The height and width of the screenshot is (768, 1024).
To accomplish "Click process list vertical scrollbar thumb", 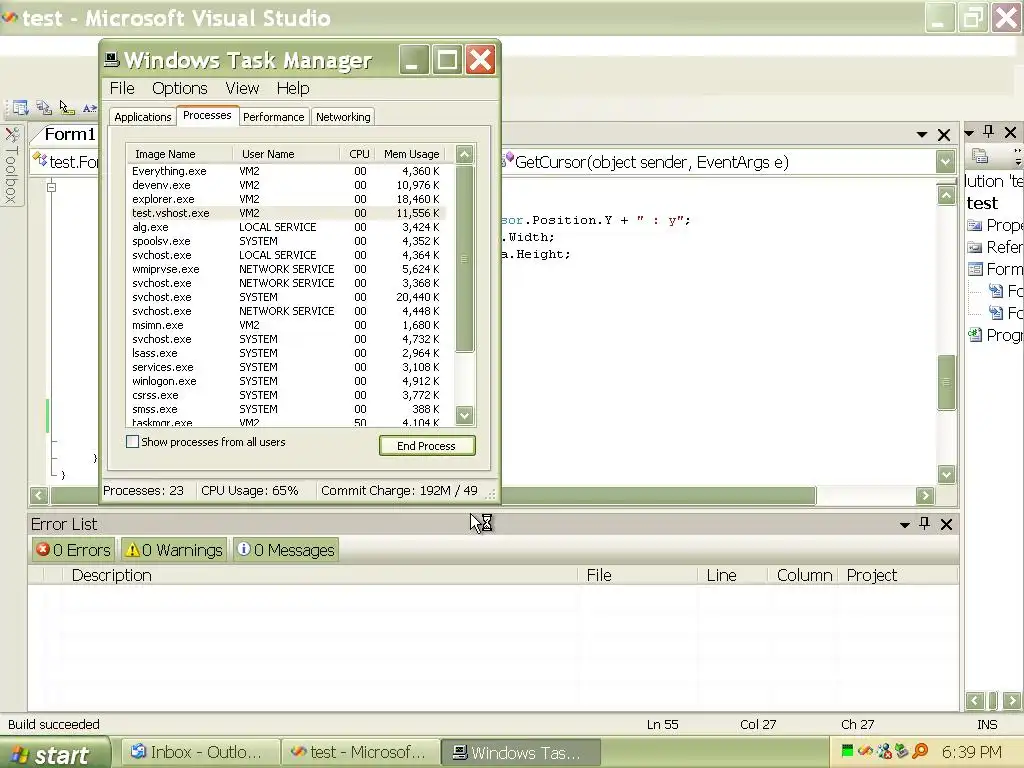I will pos(464,259).
